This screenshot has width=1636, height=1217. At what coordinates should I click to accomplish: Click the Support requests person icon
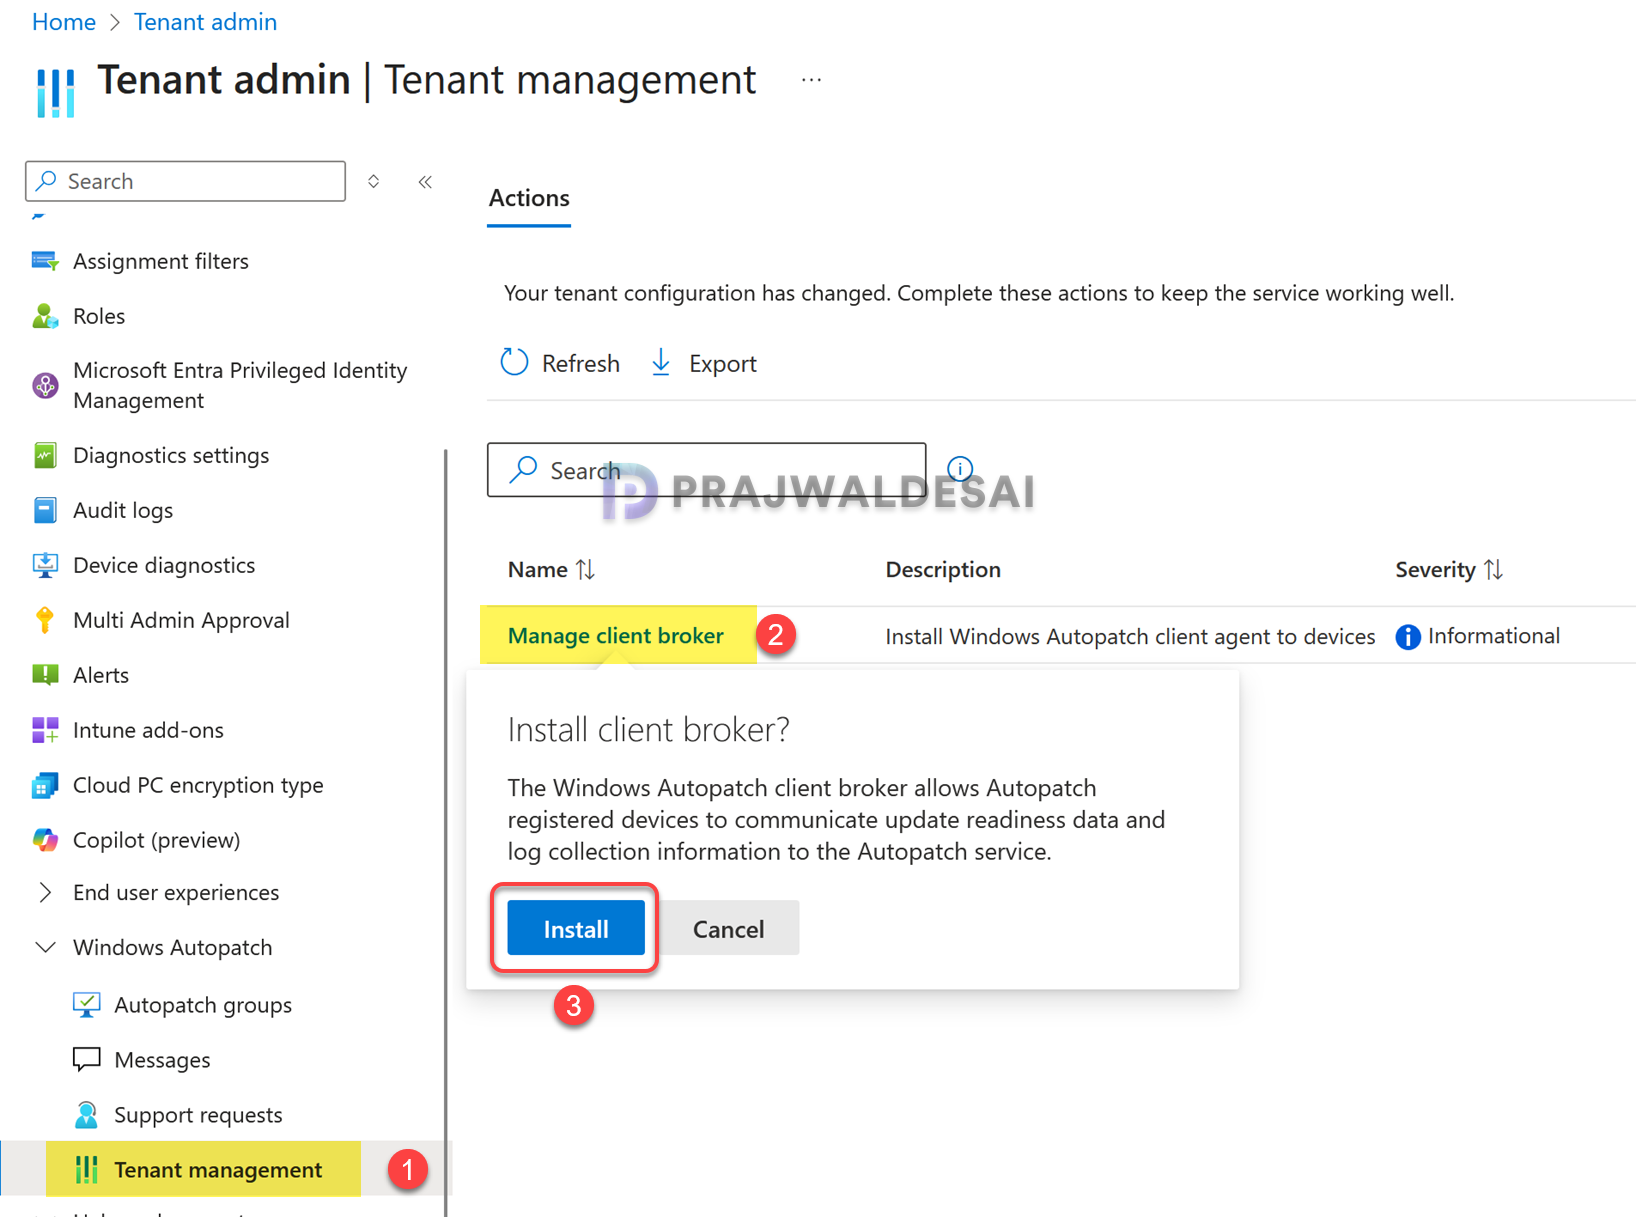pos(87,1114)
